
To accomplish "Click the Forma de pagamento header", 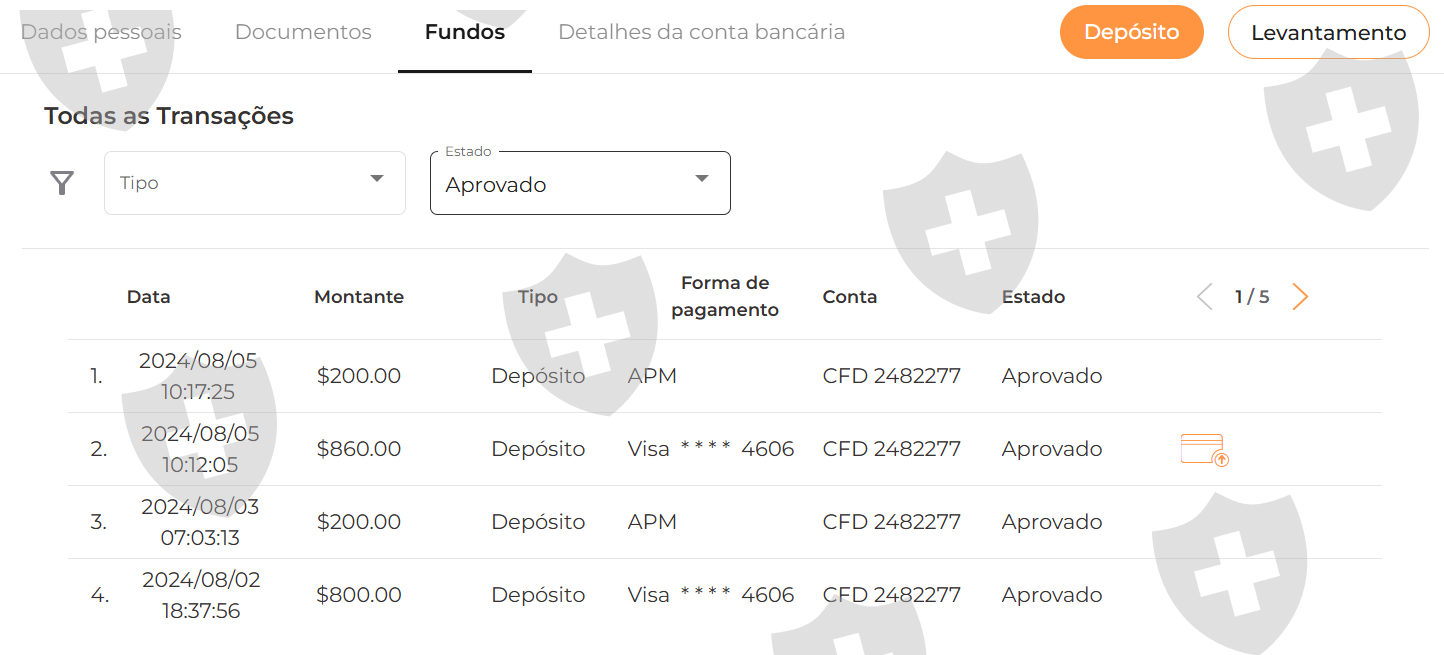I will point(725,297).
